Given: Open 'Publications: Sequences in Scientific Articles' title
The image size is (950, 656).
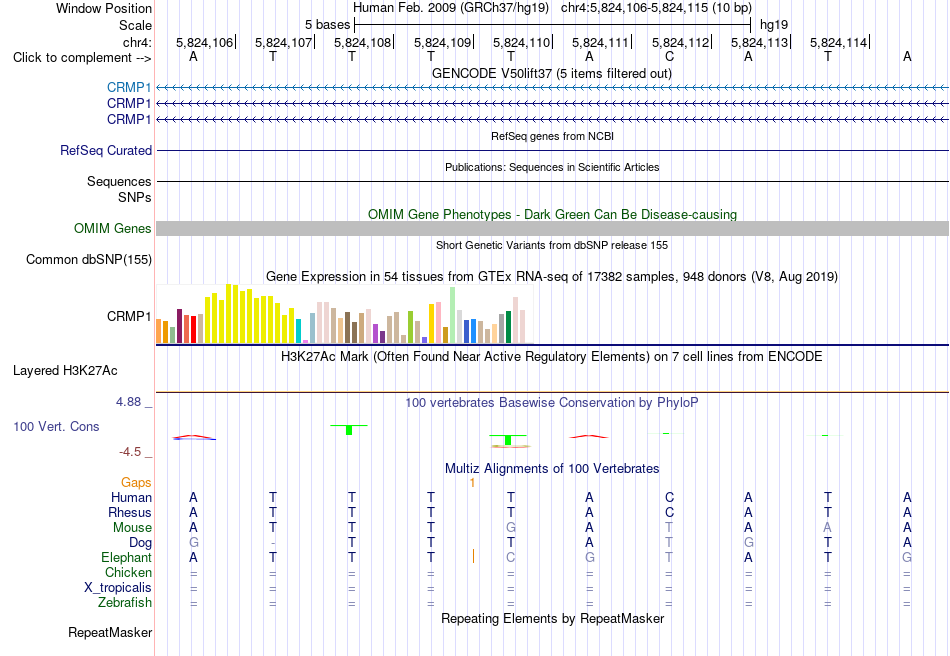Looking at the screenshot, I should (x=552, y=167).
